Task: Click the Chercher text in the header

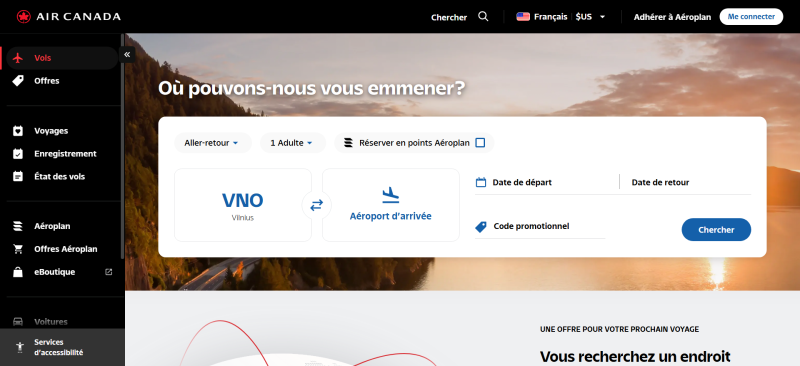Action: click(x=449, y=17)
